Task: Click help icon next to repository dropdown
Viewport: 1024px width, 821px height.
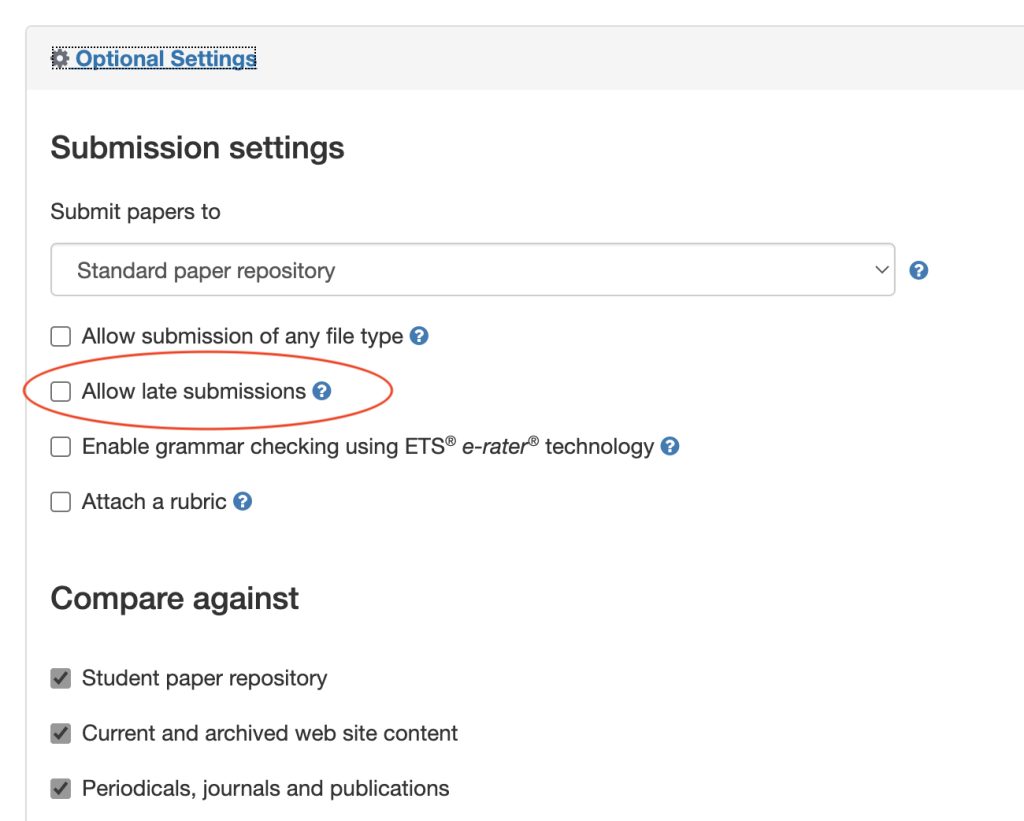Action: [919, 270]
